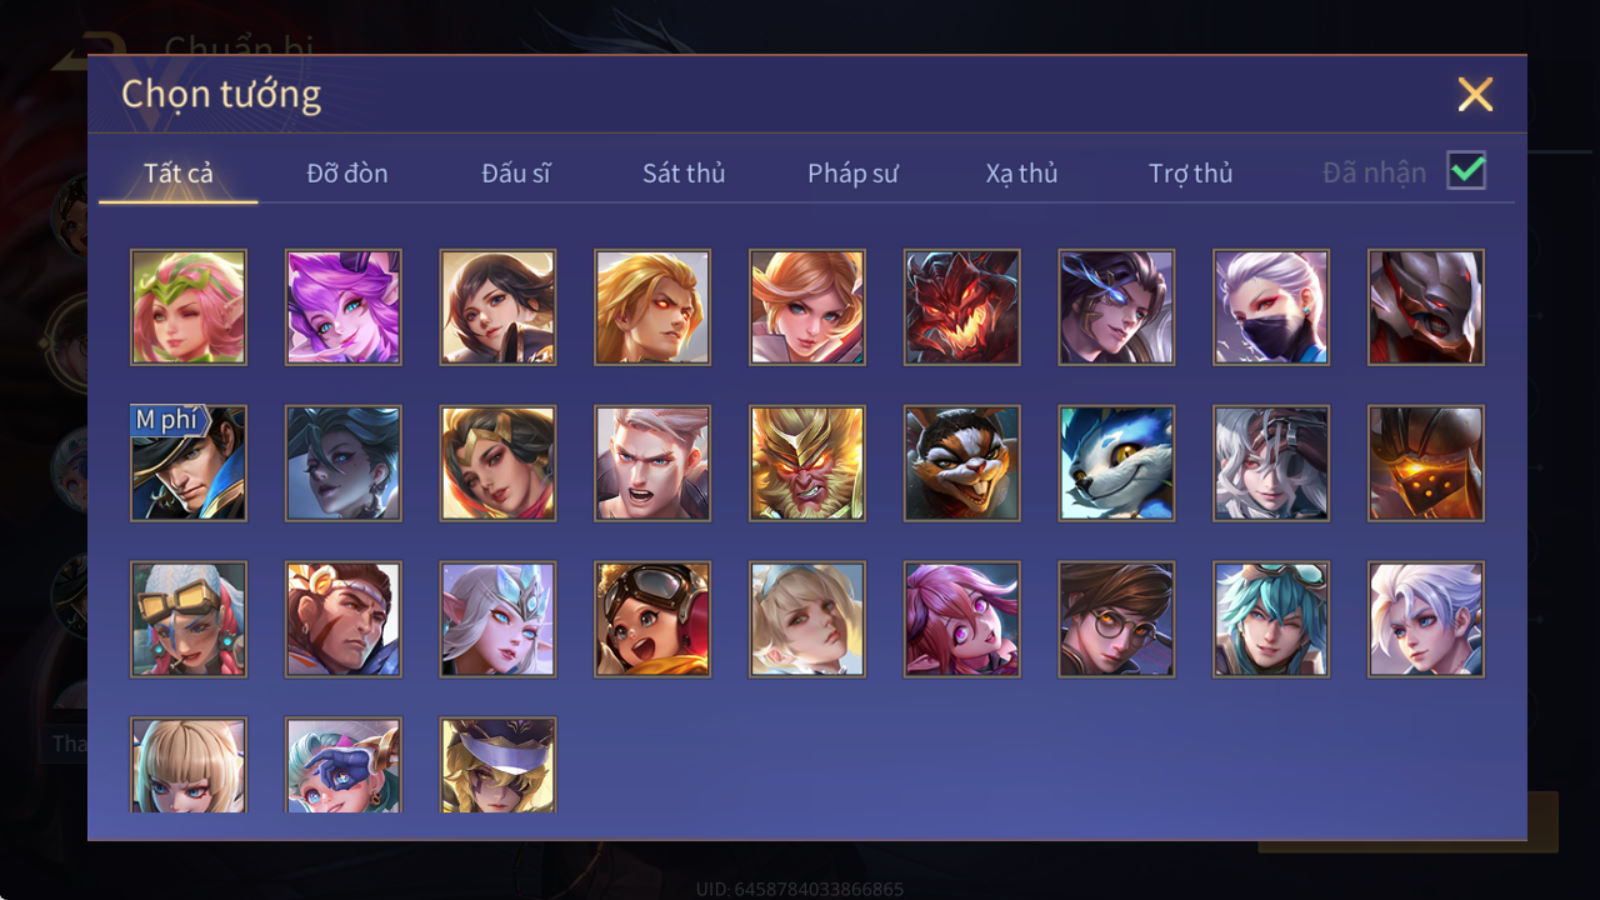Pick the masked white-haired ninja hero
Viewport: 1600px width, 900px height.
pos(1271,307)
